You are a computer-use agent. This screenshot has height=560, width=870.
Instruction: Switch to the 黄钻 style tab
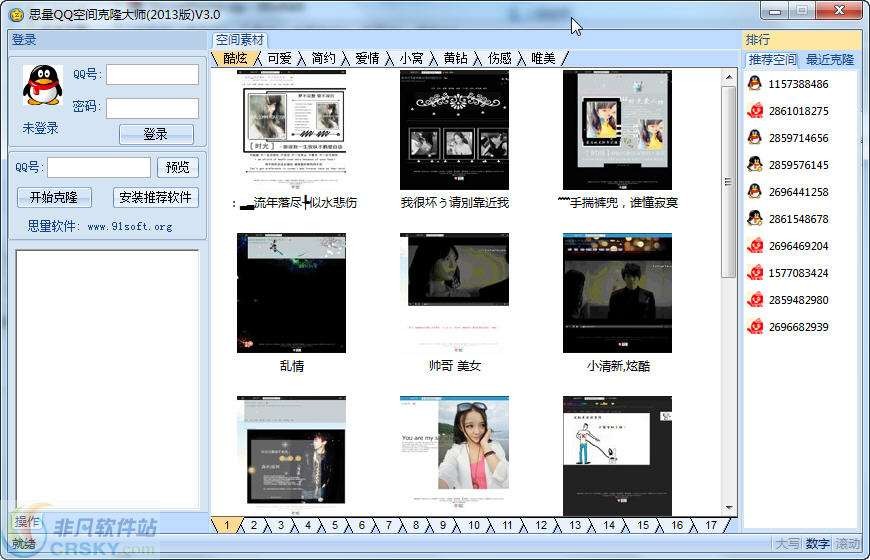click(x=455, y=58)
